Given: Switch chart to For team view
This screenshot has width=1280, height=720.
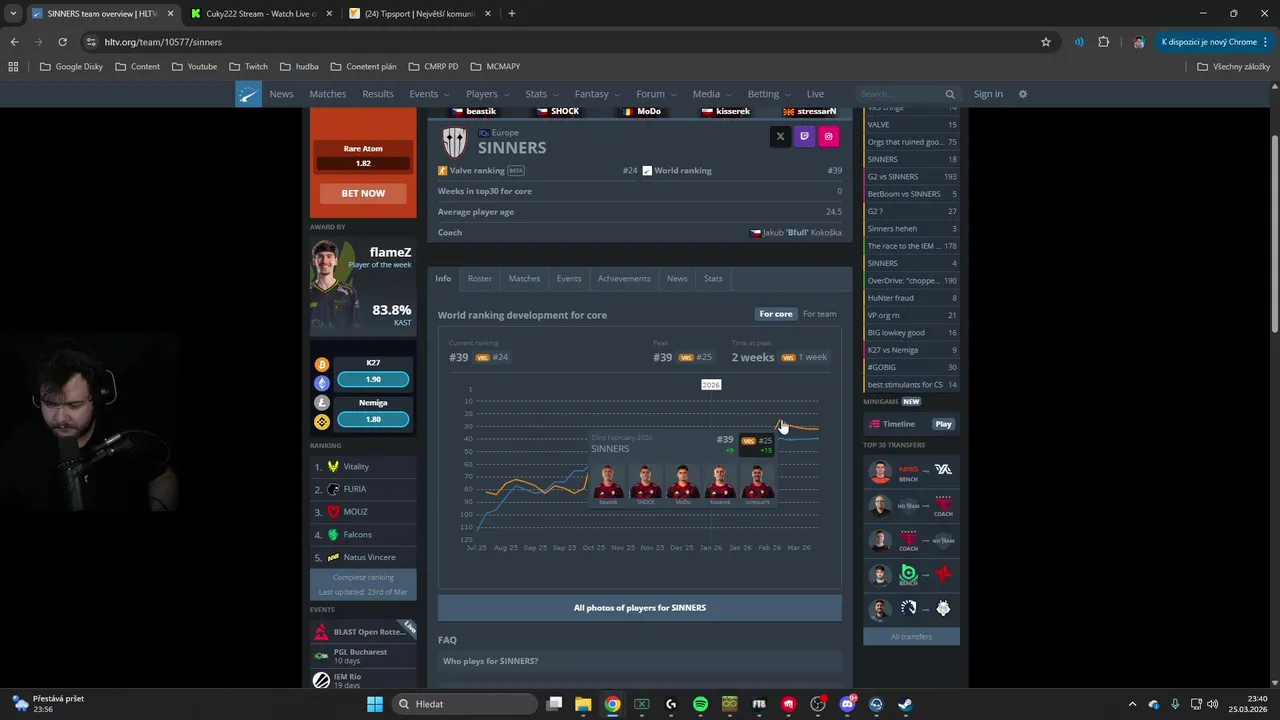Looking at the screenshot, I should tap(820, 314).
